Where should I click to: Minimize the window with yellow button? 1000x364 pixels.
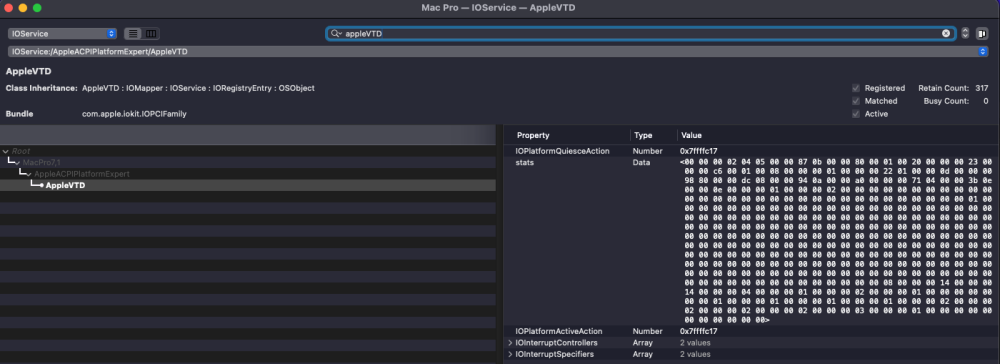tap(23, 8)
